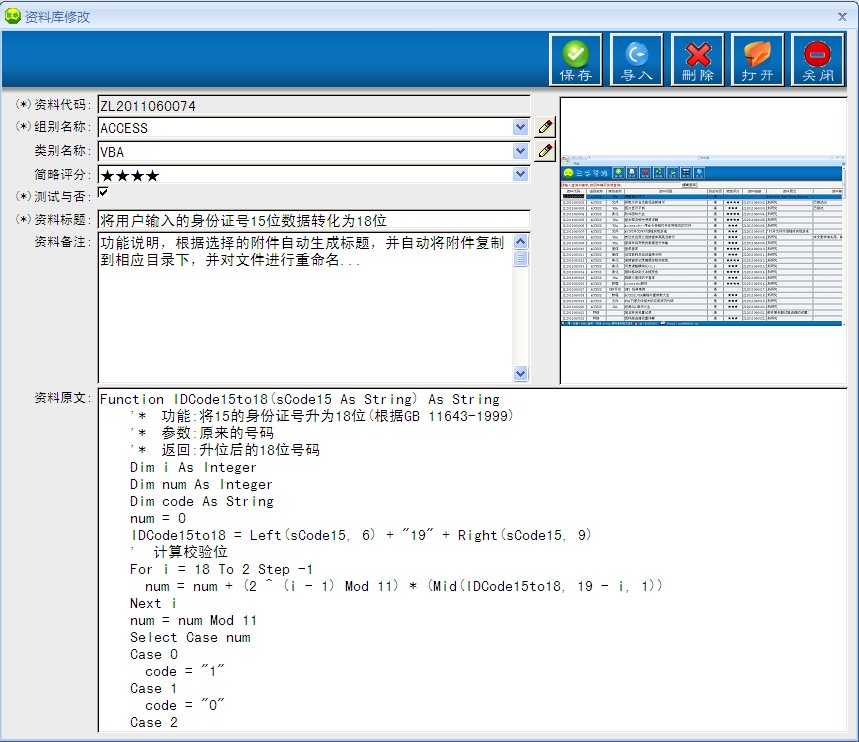Screen dimensions: 859x742
Task: Click the 关闭 (Close) toolbar button
Action: tap(818, 60)
